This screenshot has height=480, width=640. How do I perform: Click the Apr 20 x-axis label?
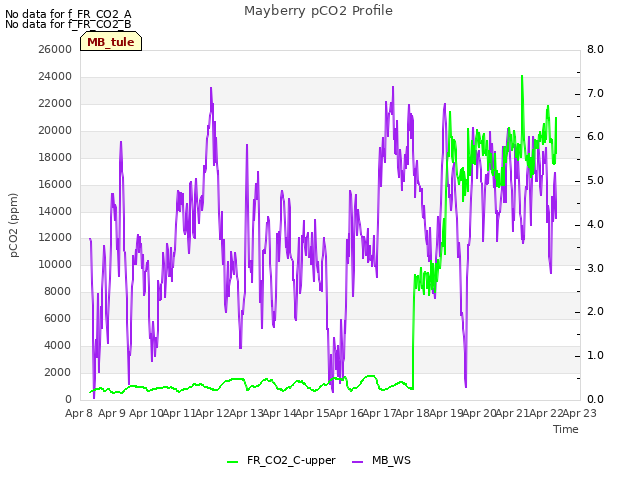[479, 413]
